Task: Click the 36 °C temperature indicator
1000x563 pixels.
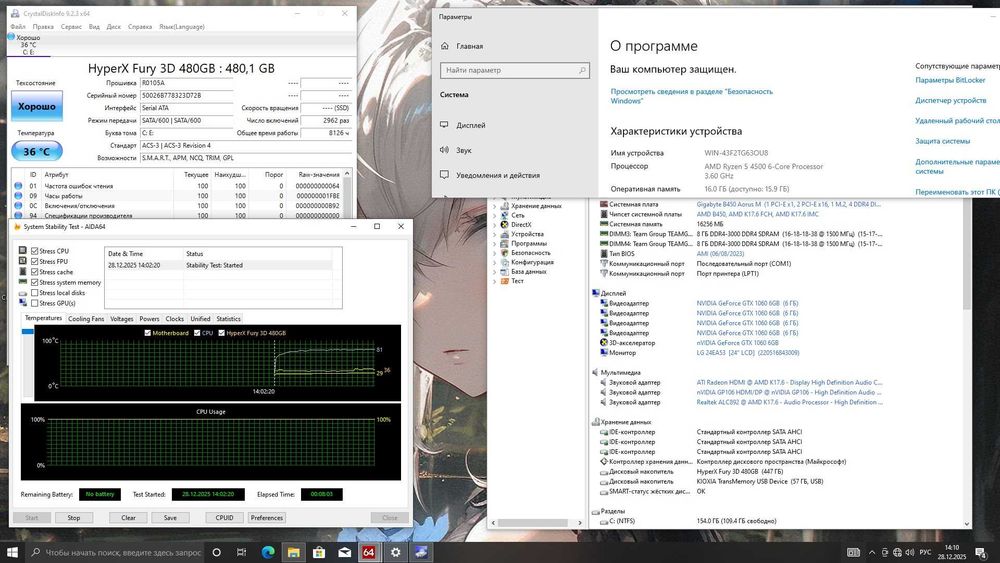Action: [x=37, y=151]
